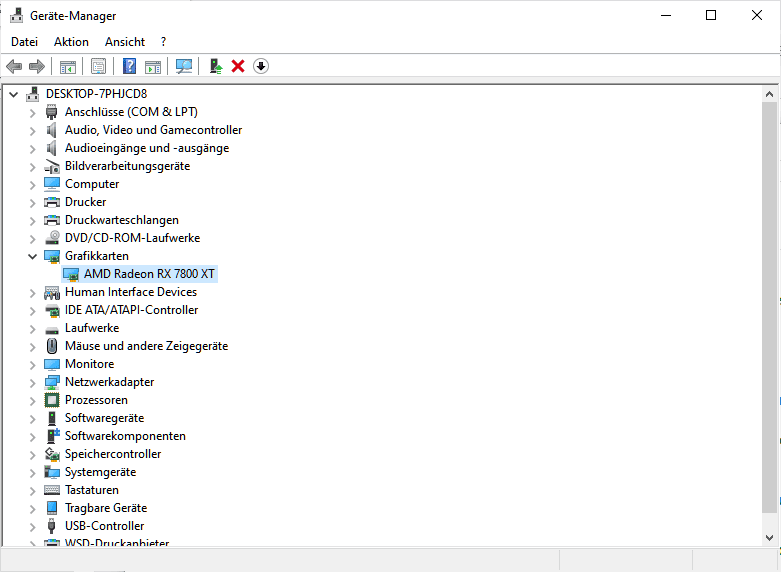Click the DVD/CD-ROM-Laufwerke disc icon
The width and height of the screenshot is (781, 572).
[x=52, y=238]
